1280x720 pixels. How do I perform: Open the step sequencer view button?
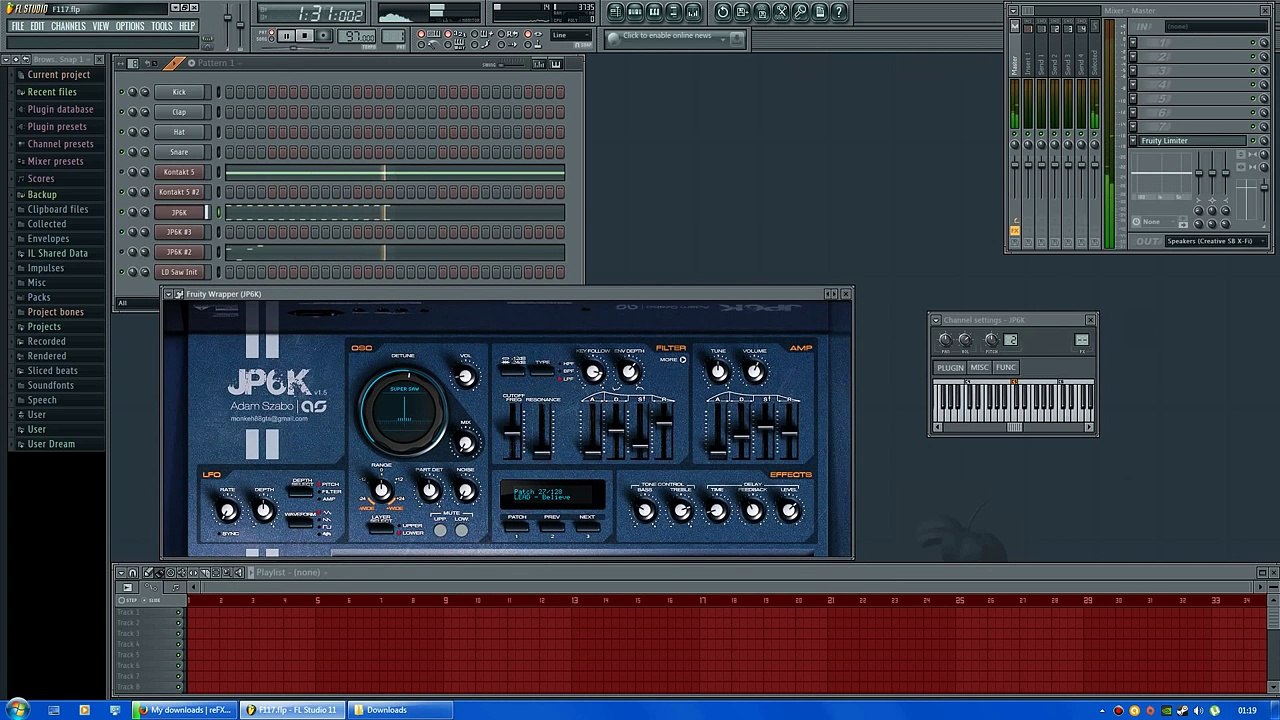[x=635, y=12]
